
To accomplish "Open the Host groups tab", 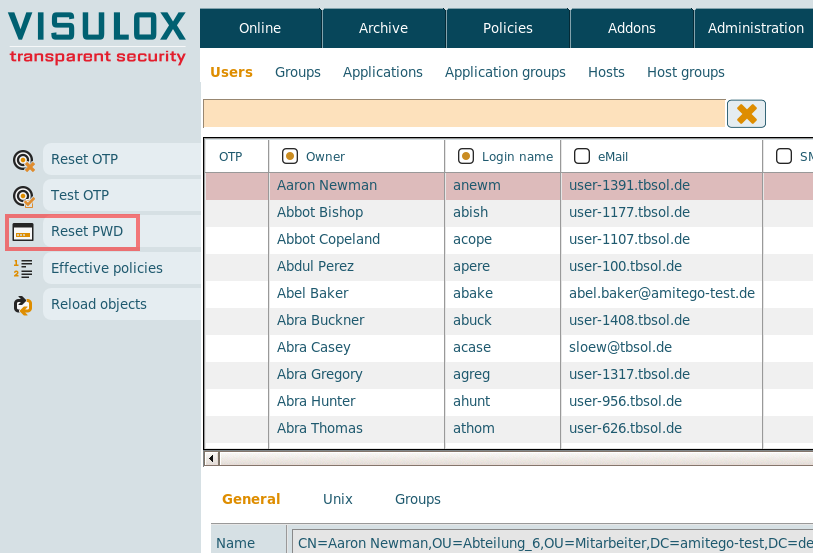I will 685,72.
